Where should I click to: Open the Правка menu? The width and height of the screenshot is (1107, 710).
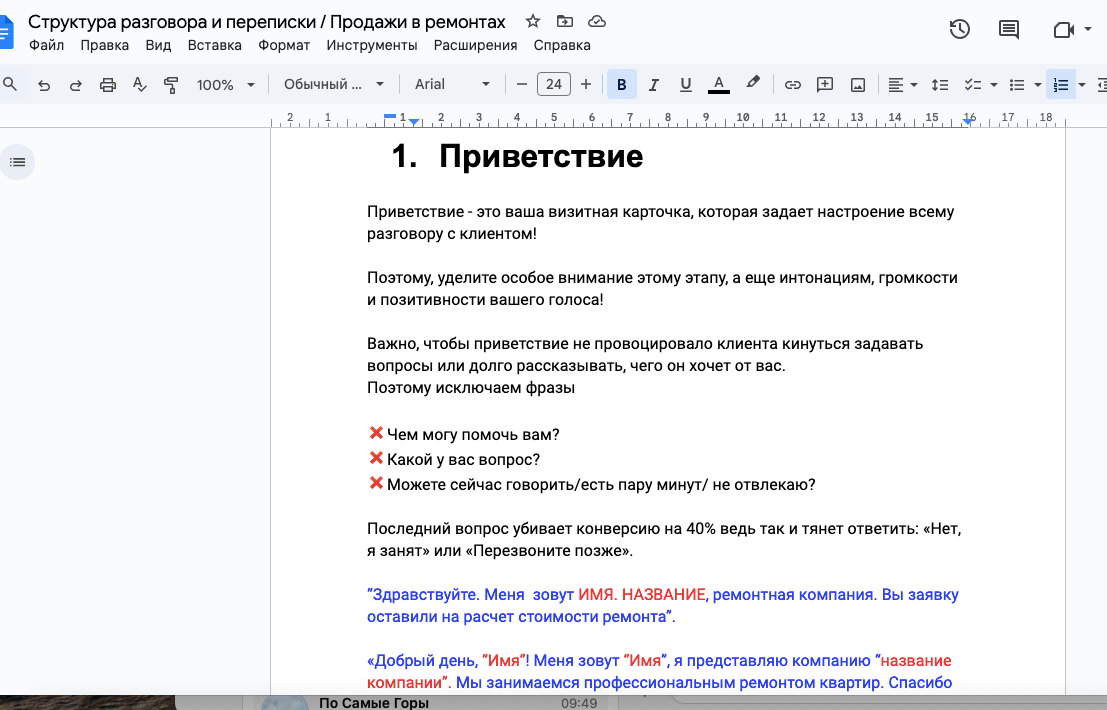coord(104,45)
